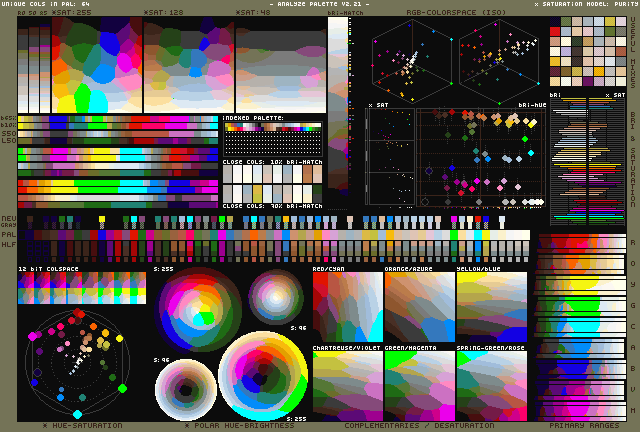The width and height of the screenshot is (640, 432).
Task: Click the title ANALYZE PALETTE V2.21
Action: click(320, 4)
